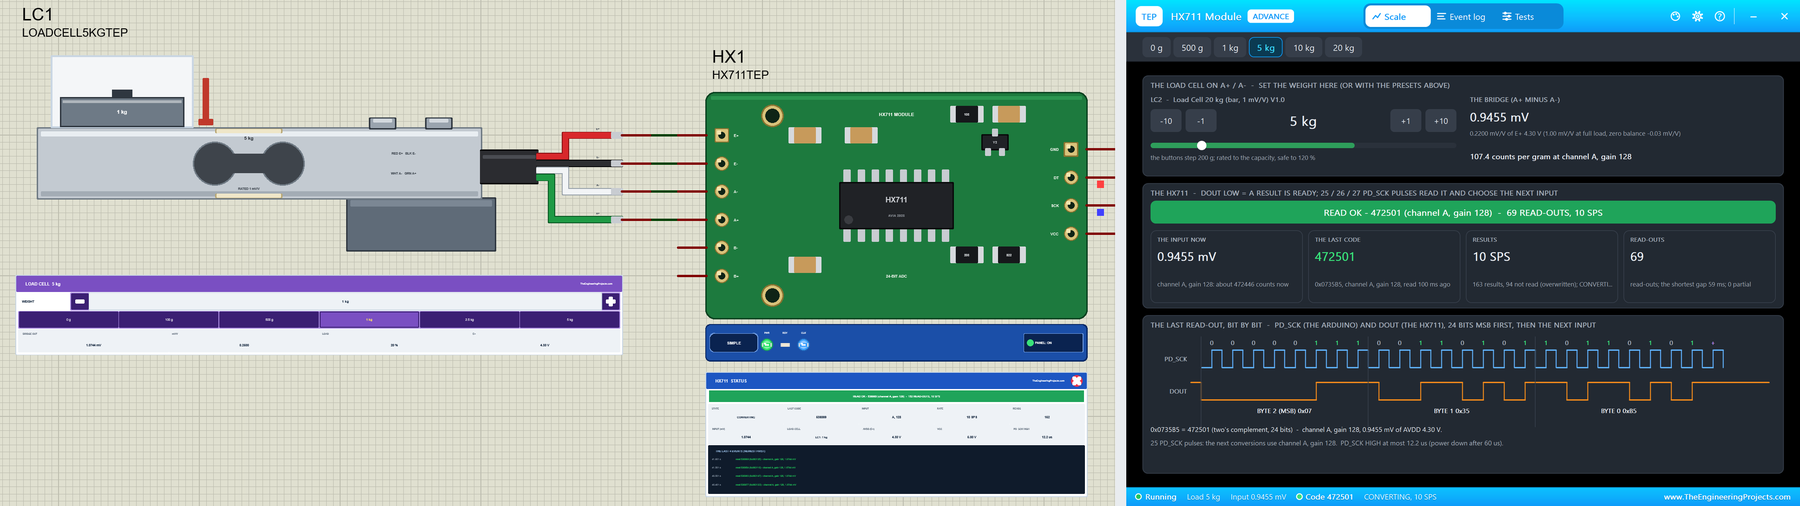This screenshot has width=1800, height=506.
Task: Click the VCC pin on HX711 board
Action: point(1071,233)
